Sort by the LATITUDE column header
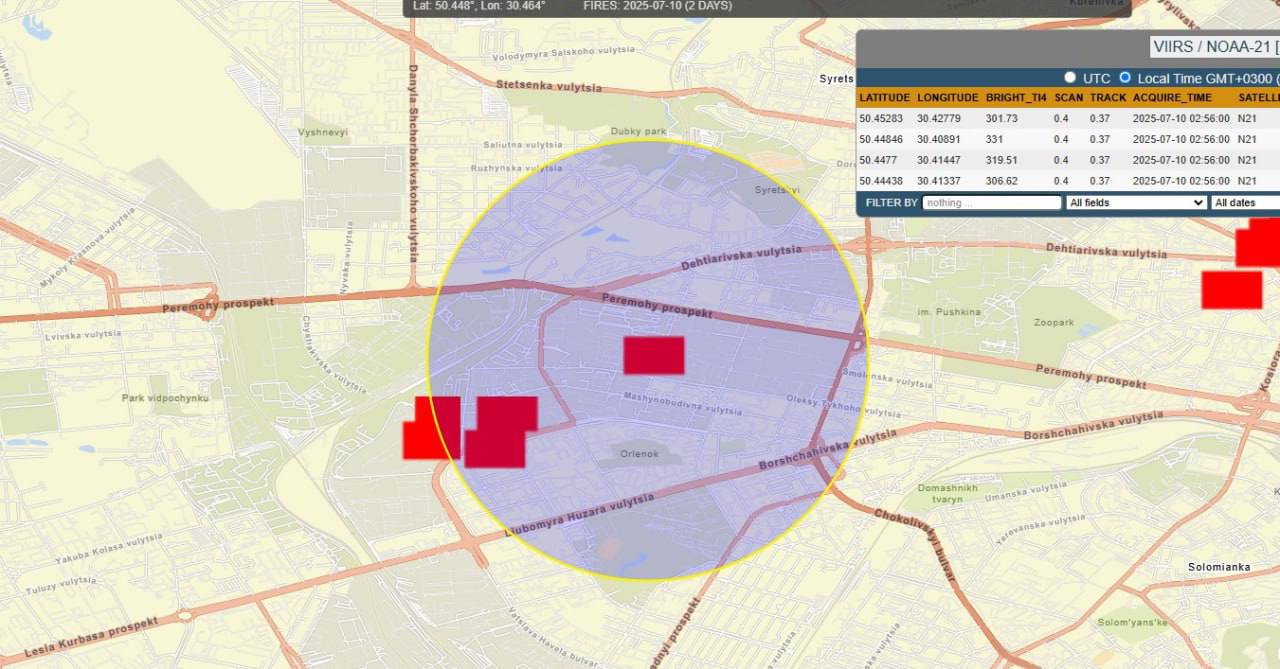The height and width of the screenshot is (669, 1280). [884, 98]
